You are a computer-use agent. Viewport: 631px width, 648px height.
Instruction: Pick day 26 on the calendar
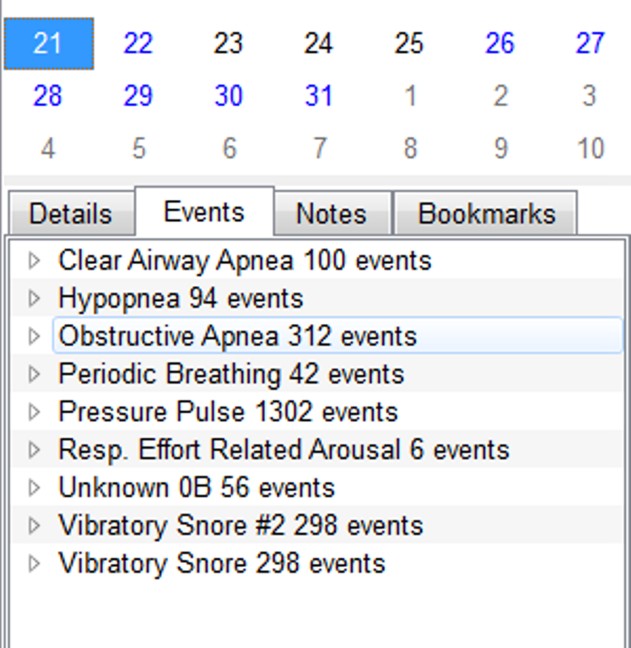tap(499, 44)
